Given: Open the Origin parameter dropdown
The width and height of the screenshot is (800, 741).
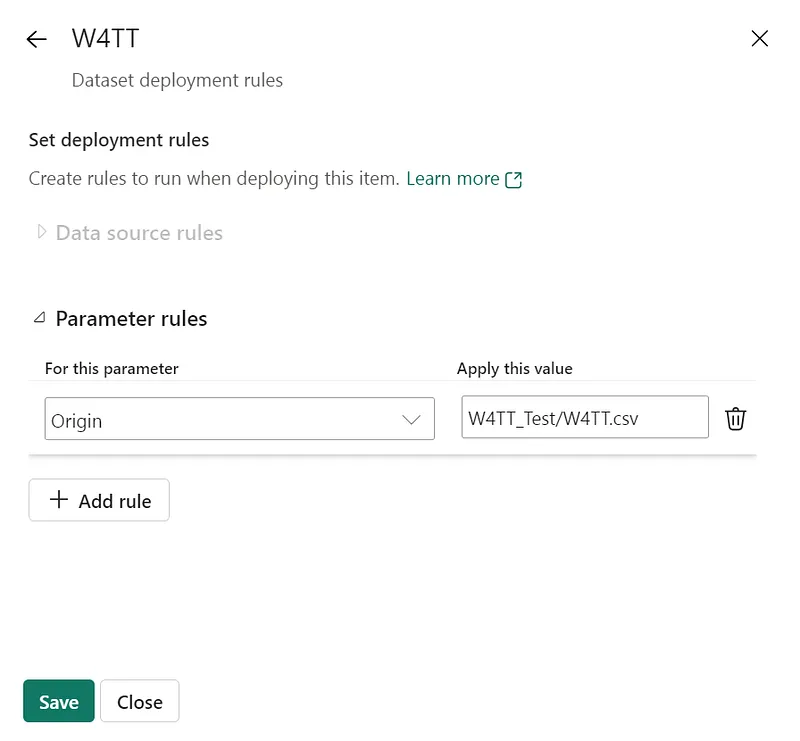Looking at the screenshot, I should coord(239,418).
